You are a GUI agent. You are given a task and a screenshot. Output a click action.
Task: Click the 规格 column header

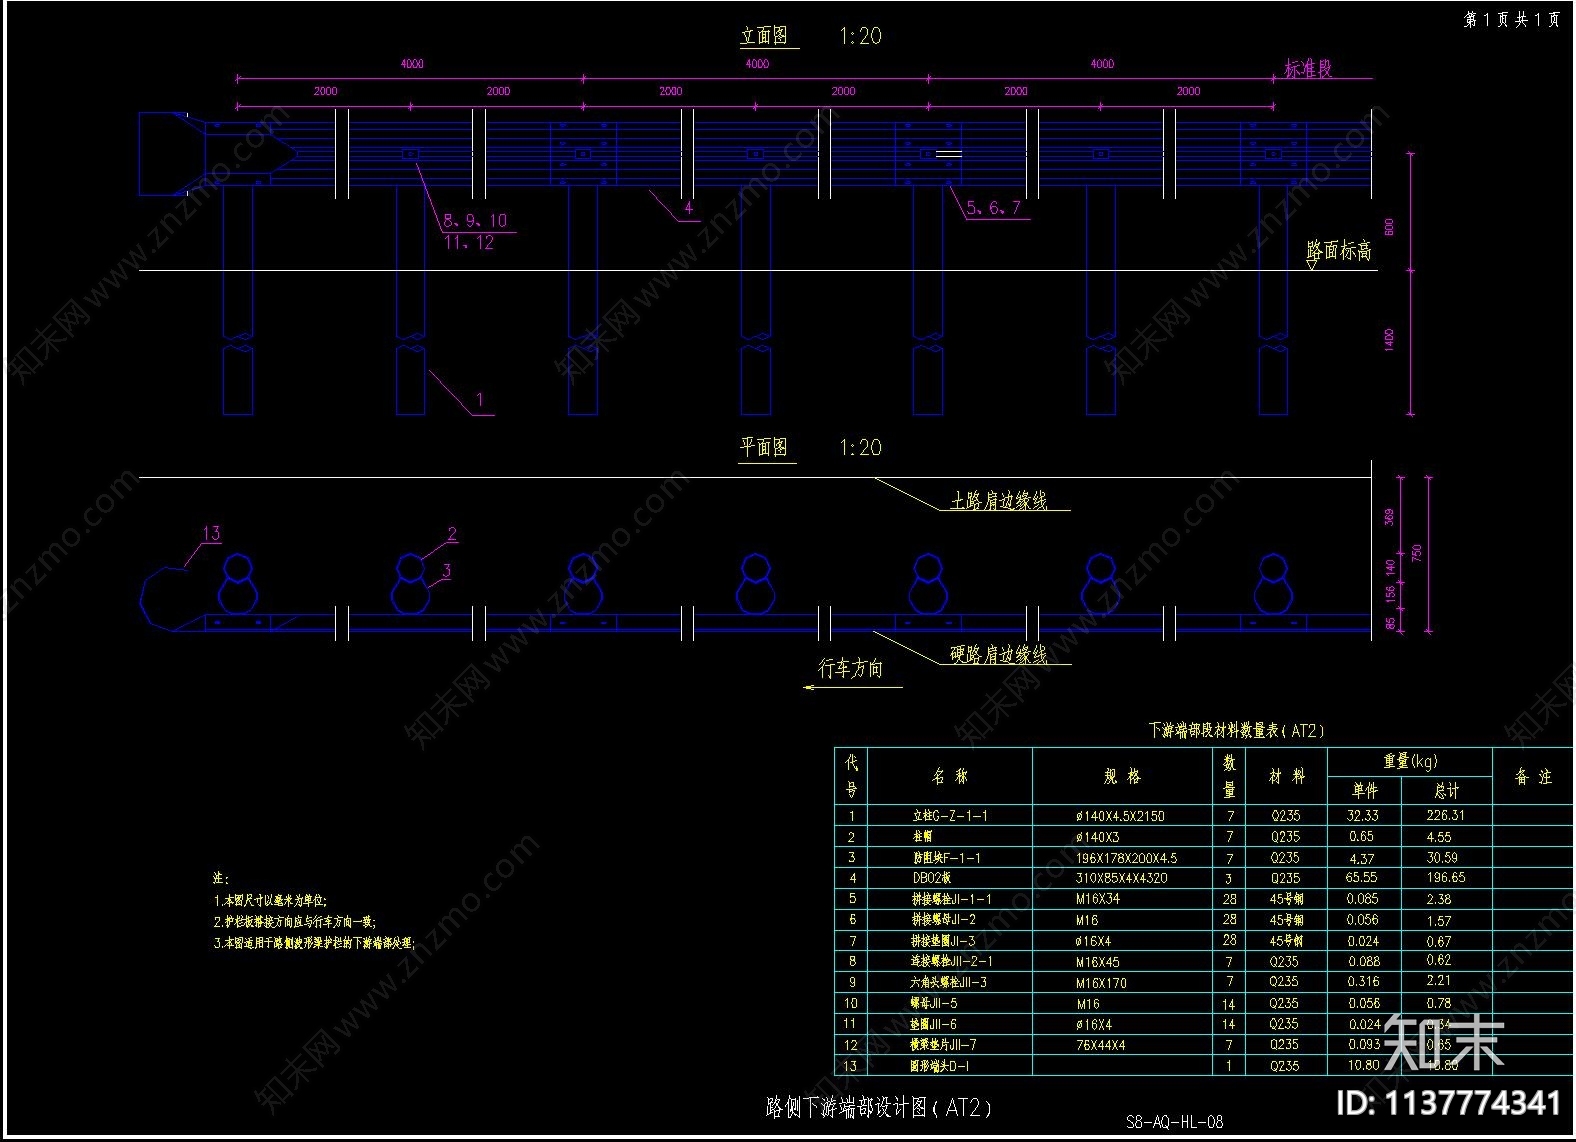[1122, 776]
